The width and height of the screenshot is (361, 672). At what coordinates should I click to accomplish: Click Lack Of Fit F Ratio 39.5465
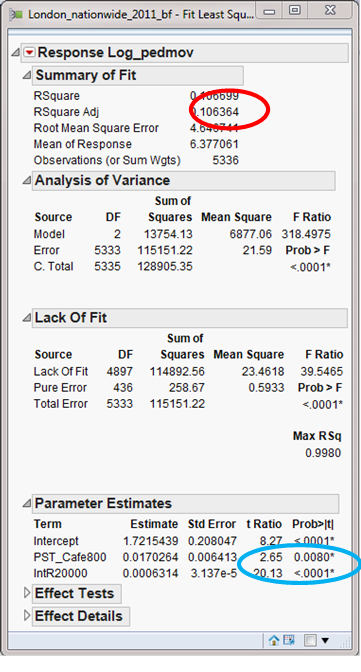pyautogui.click(x=322, y=372)
